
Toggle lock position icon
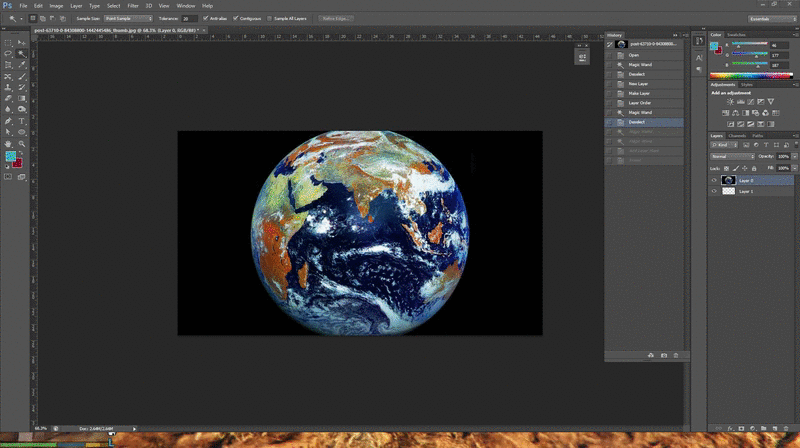(745, 168)
